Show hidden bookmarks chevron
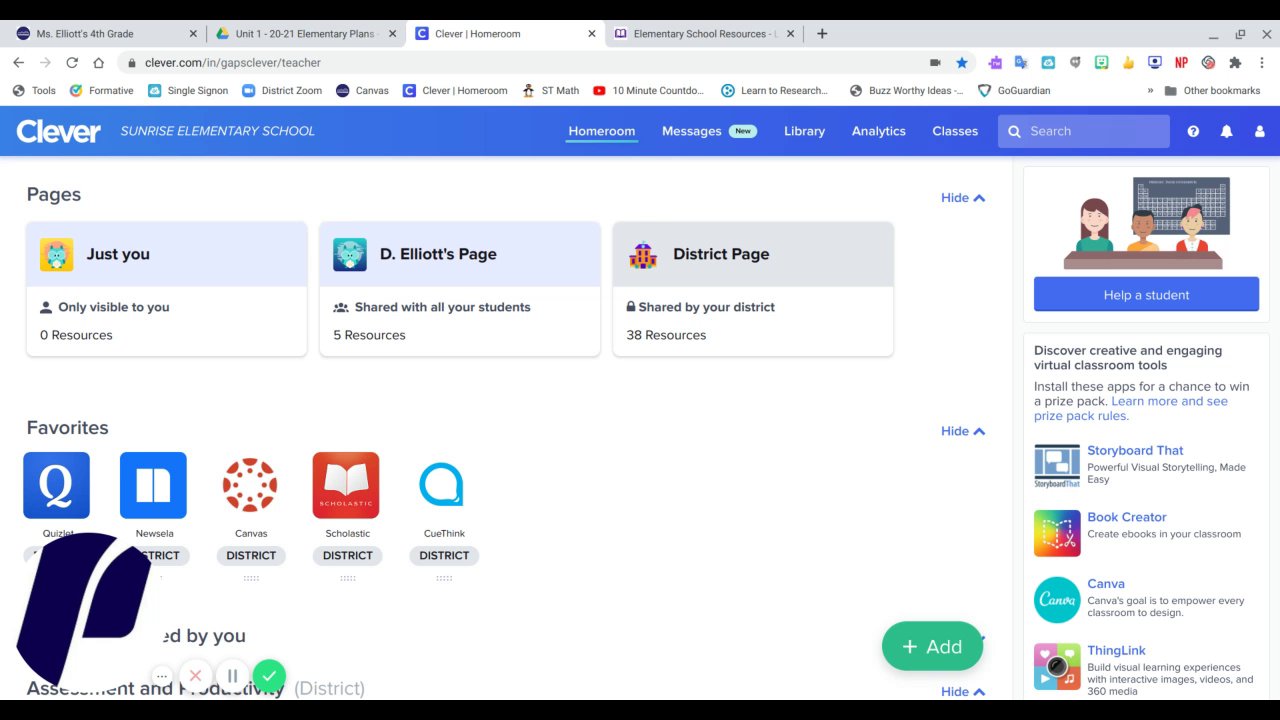The width and height of the screenshot is (1280, 720). tap(1151, 90)
